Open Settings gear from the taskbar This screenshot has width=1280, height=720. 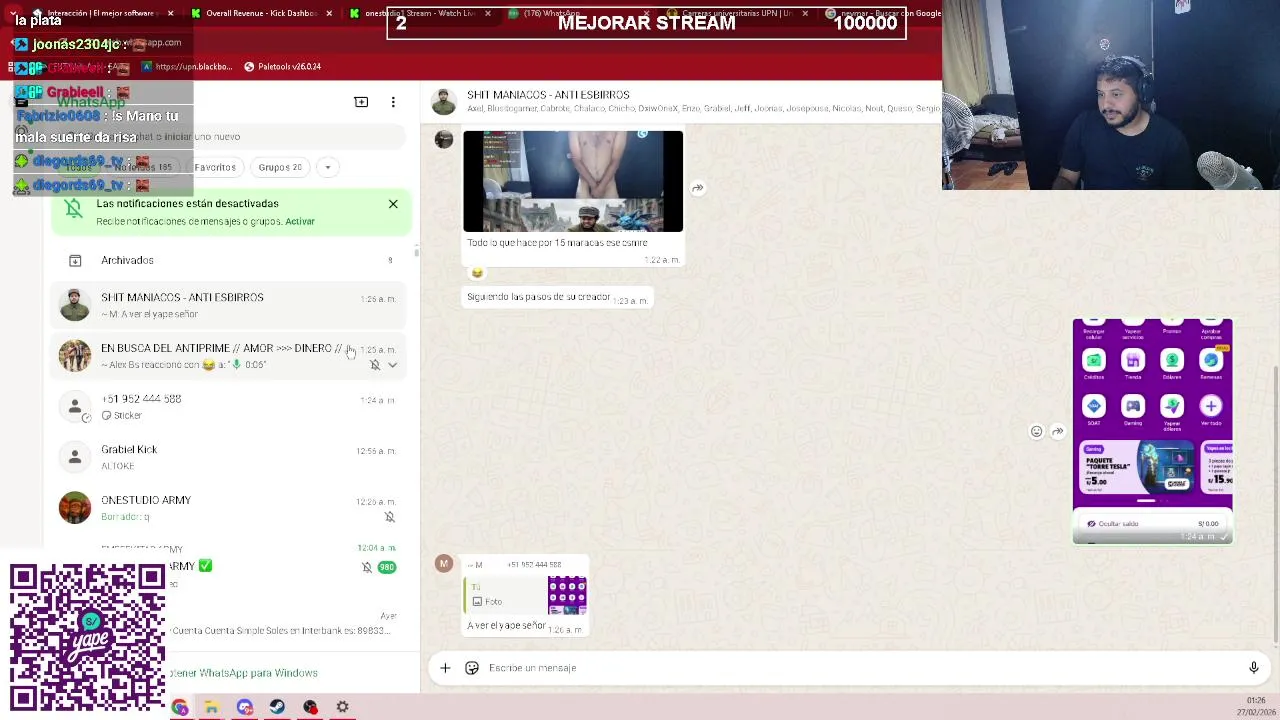click(x=342, y=707)
